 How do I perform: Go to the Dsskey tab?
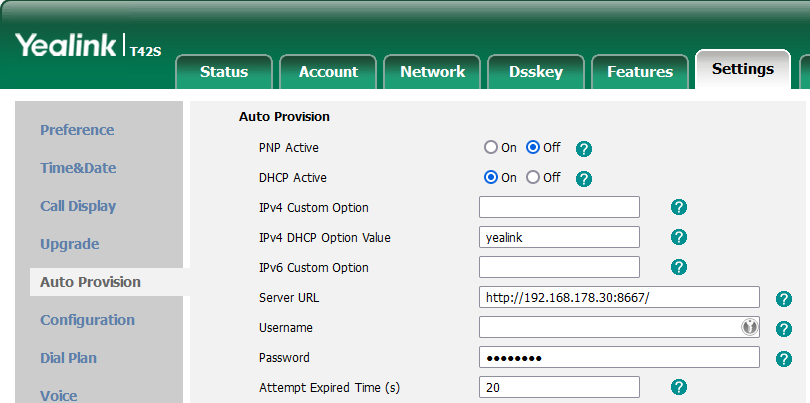pos(535,71)
